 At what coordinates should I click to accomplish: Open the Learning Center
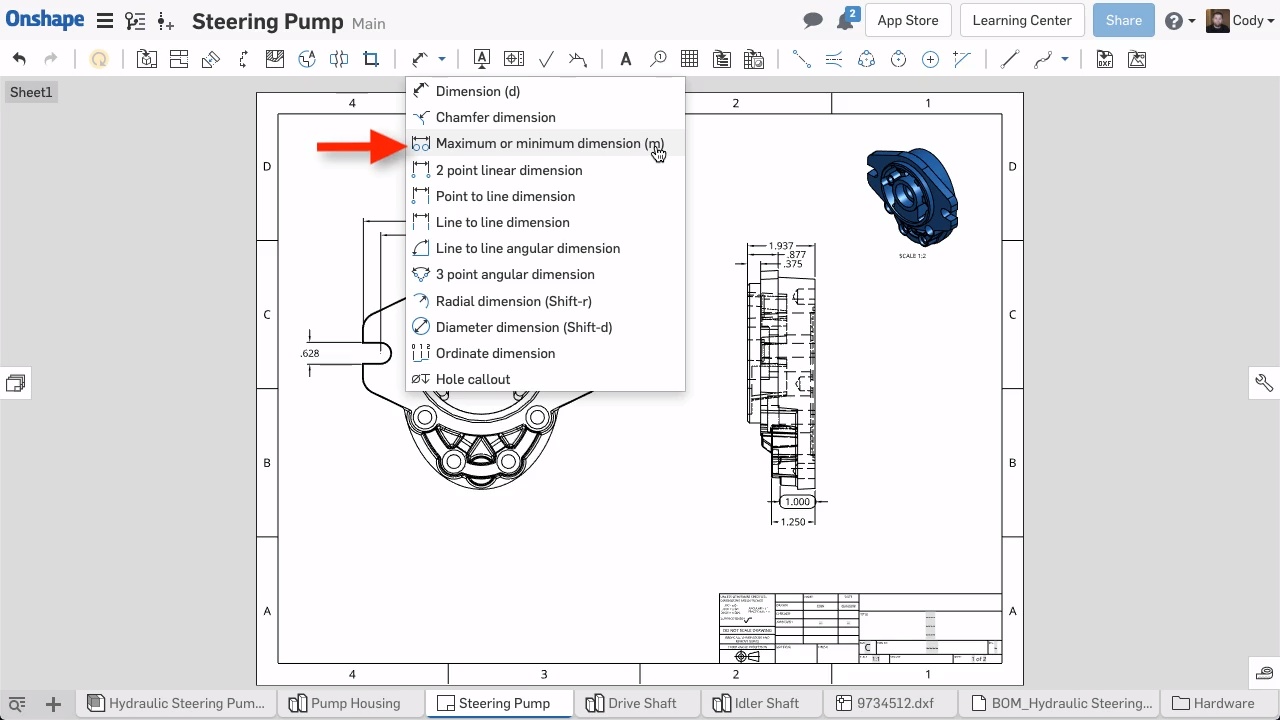[x=1021, y=21]
